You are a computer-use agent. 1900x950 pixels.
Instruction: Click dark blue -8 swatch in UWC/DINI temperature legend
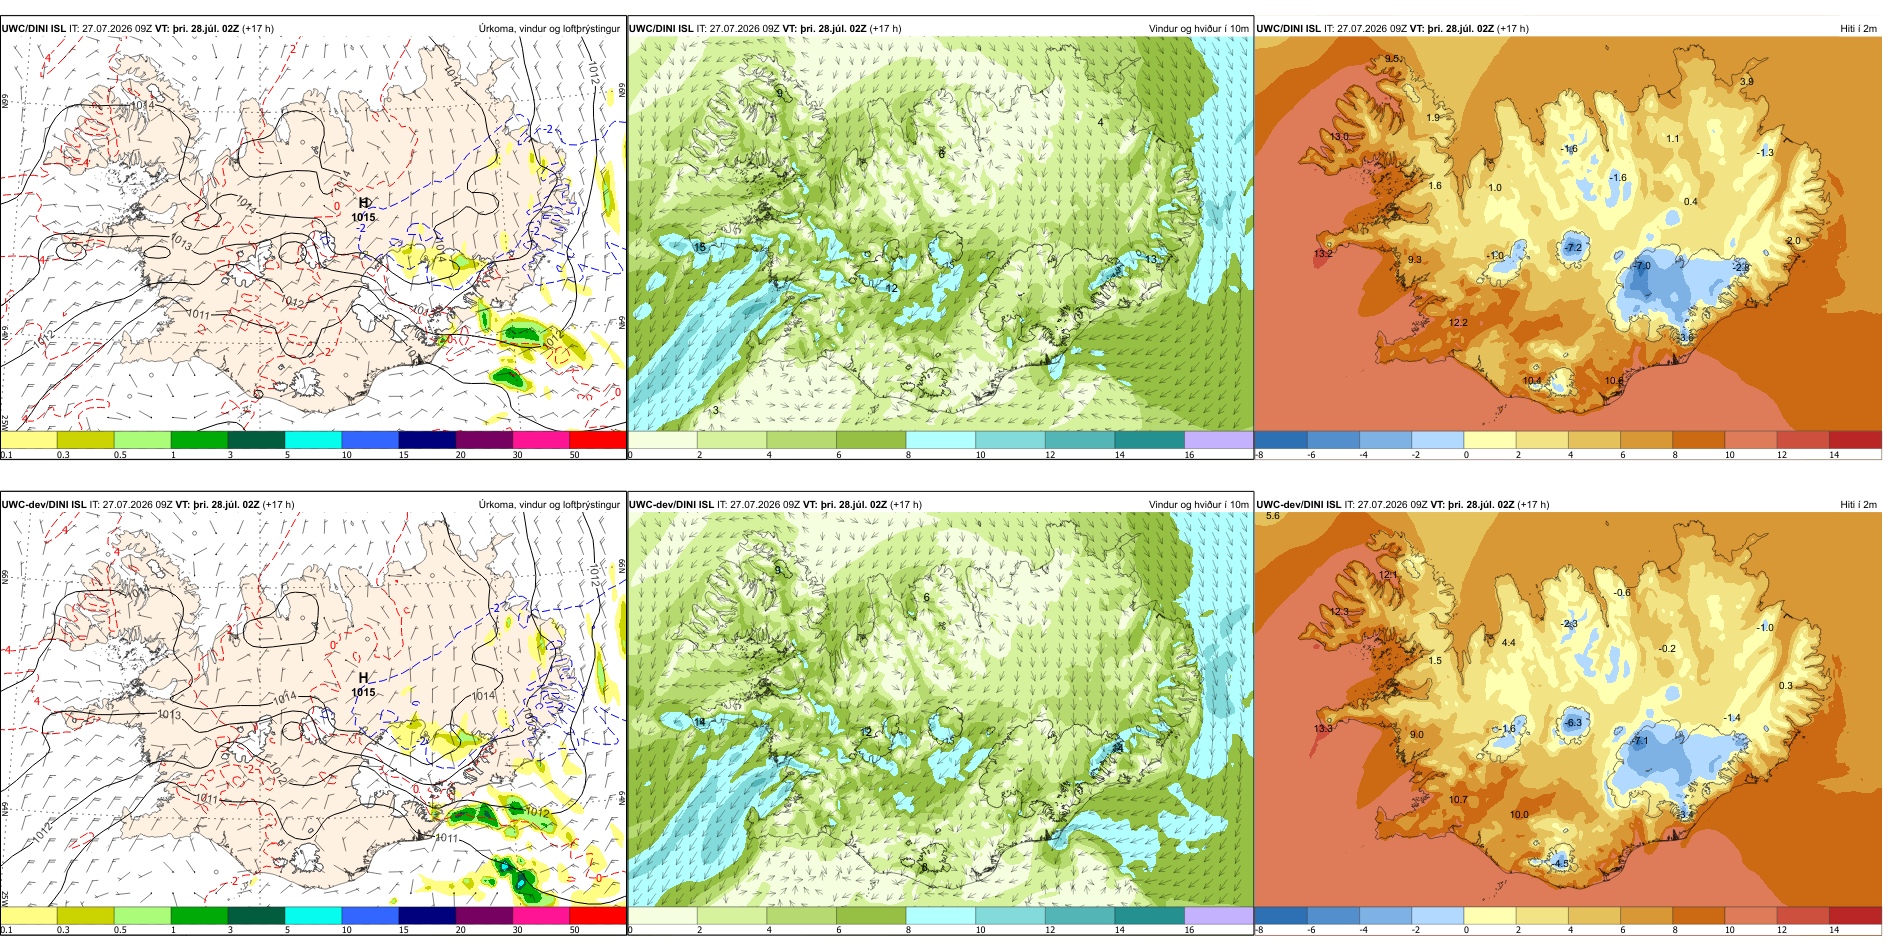point(1280,440)
